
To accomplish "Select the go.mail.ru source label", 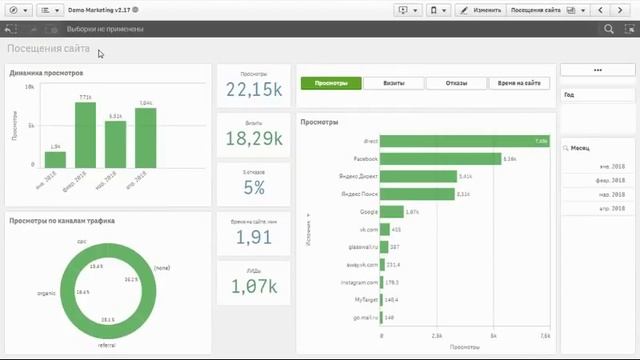I will point(366,318).
